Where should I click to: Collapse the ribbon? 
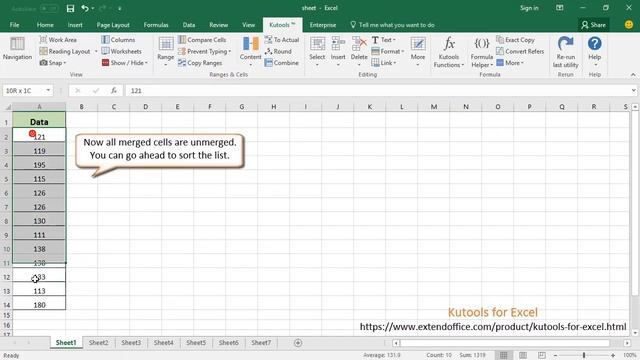click(x=633, y=75)
